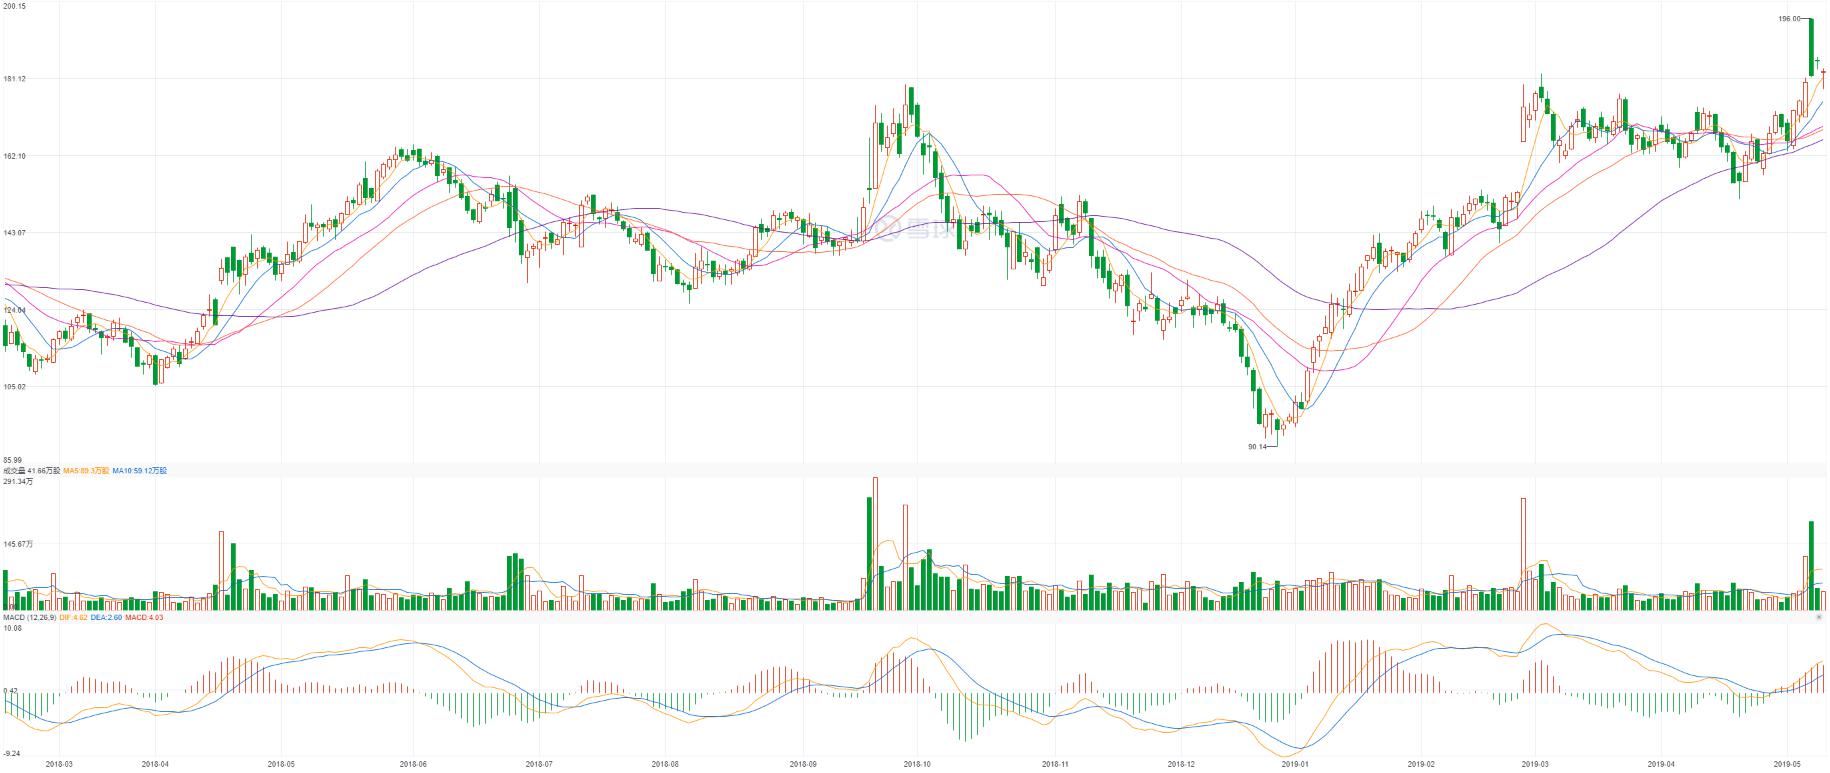Select the 2018-10 date marker
The height and width of the screenshot is (773, 1830).
[915, 765]
